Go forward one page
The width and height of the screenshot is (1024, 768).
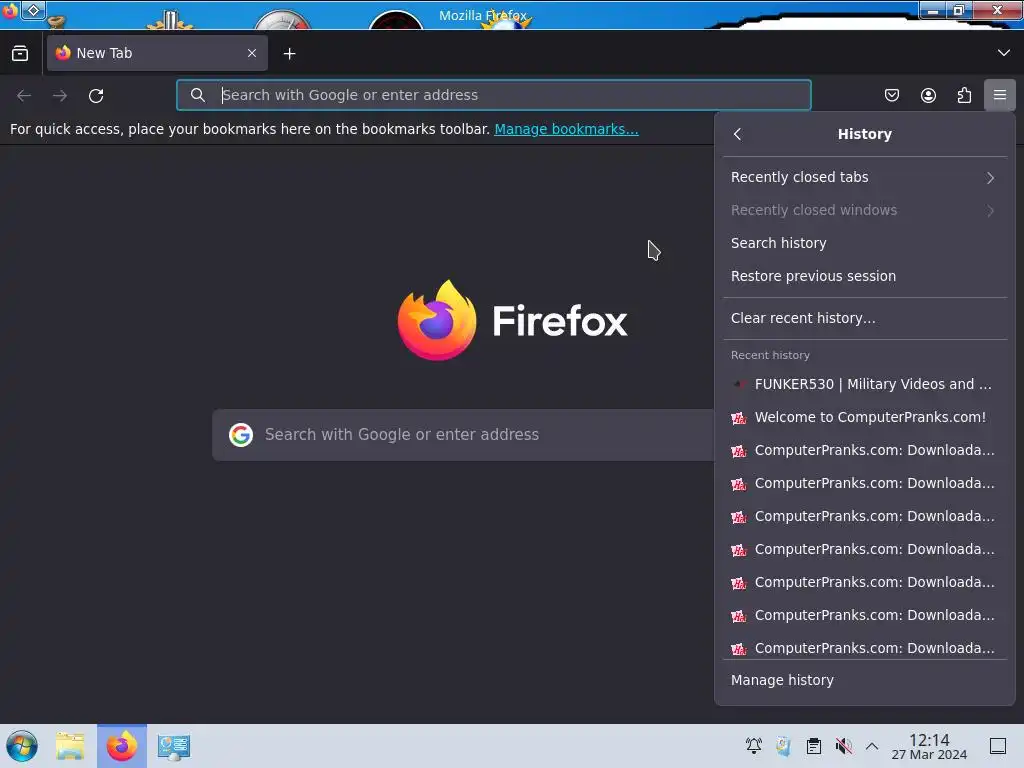point(60,95)
